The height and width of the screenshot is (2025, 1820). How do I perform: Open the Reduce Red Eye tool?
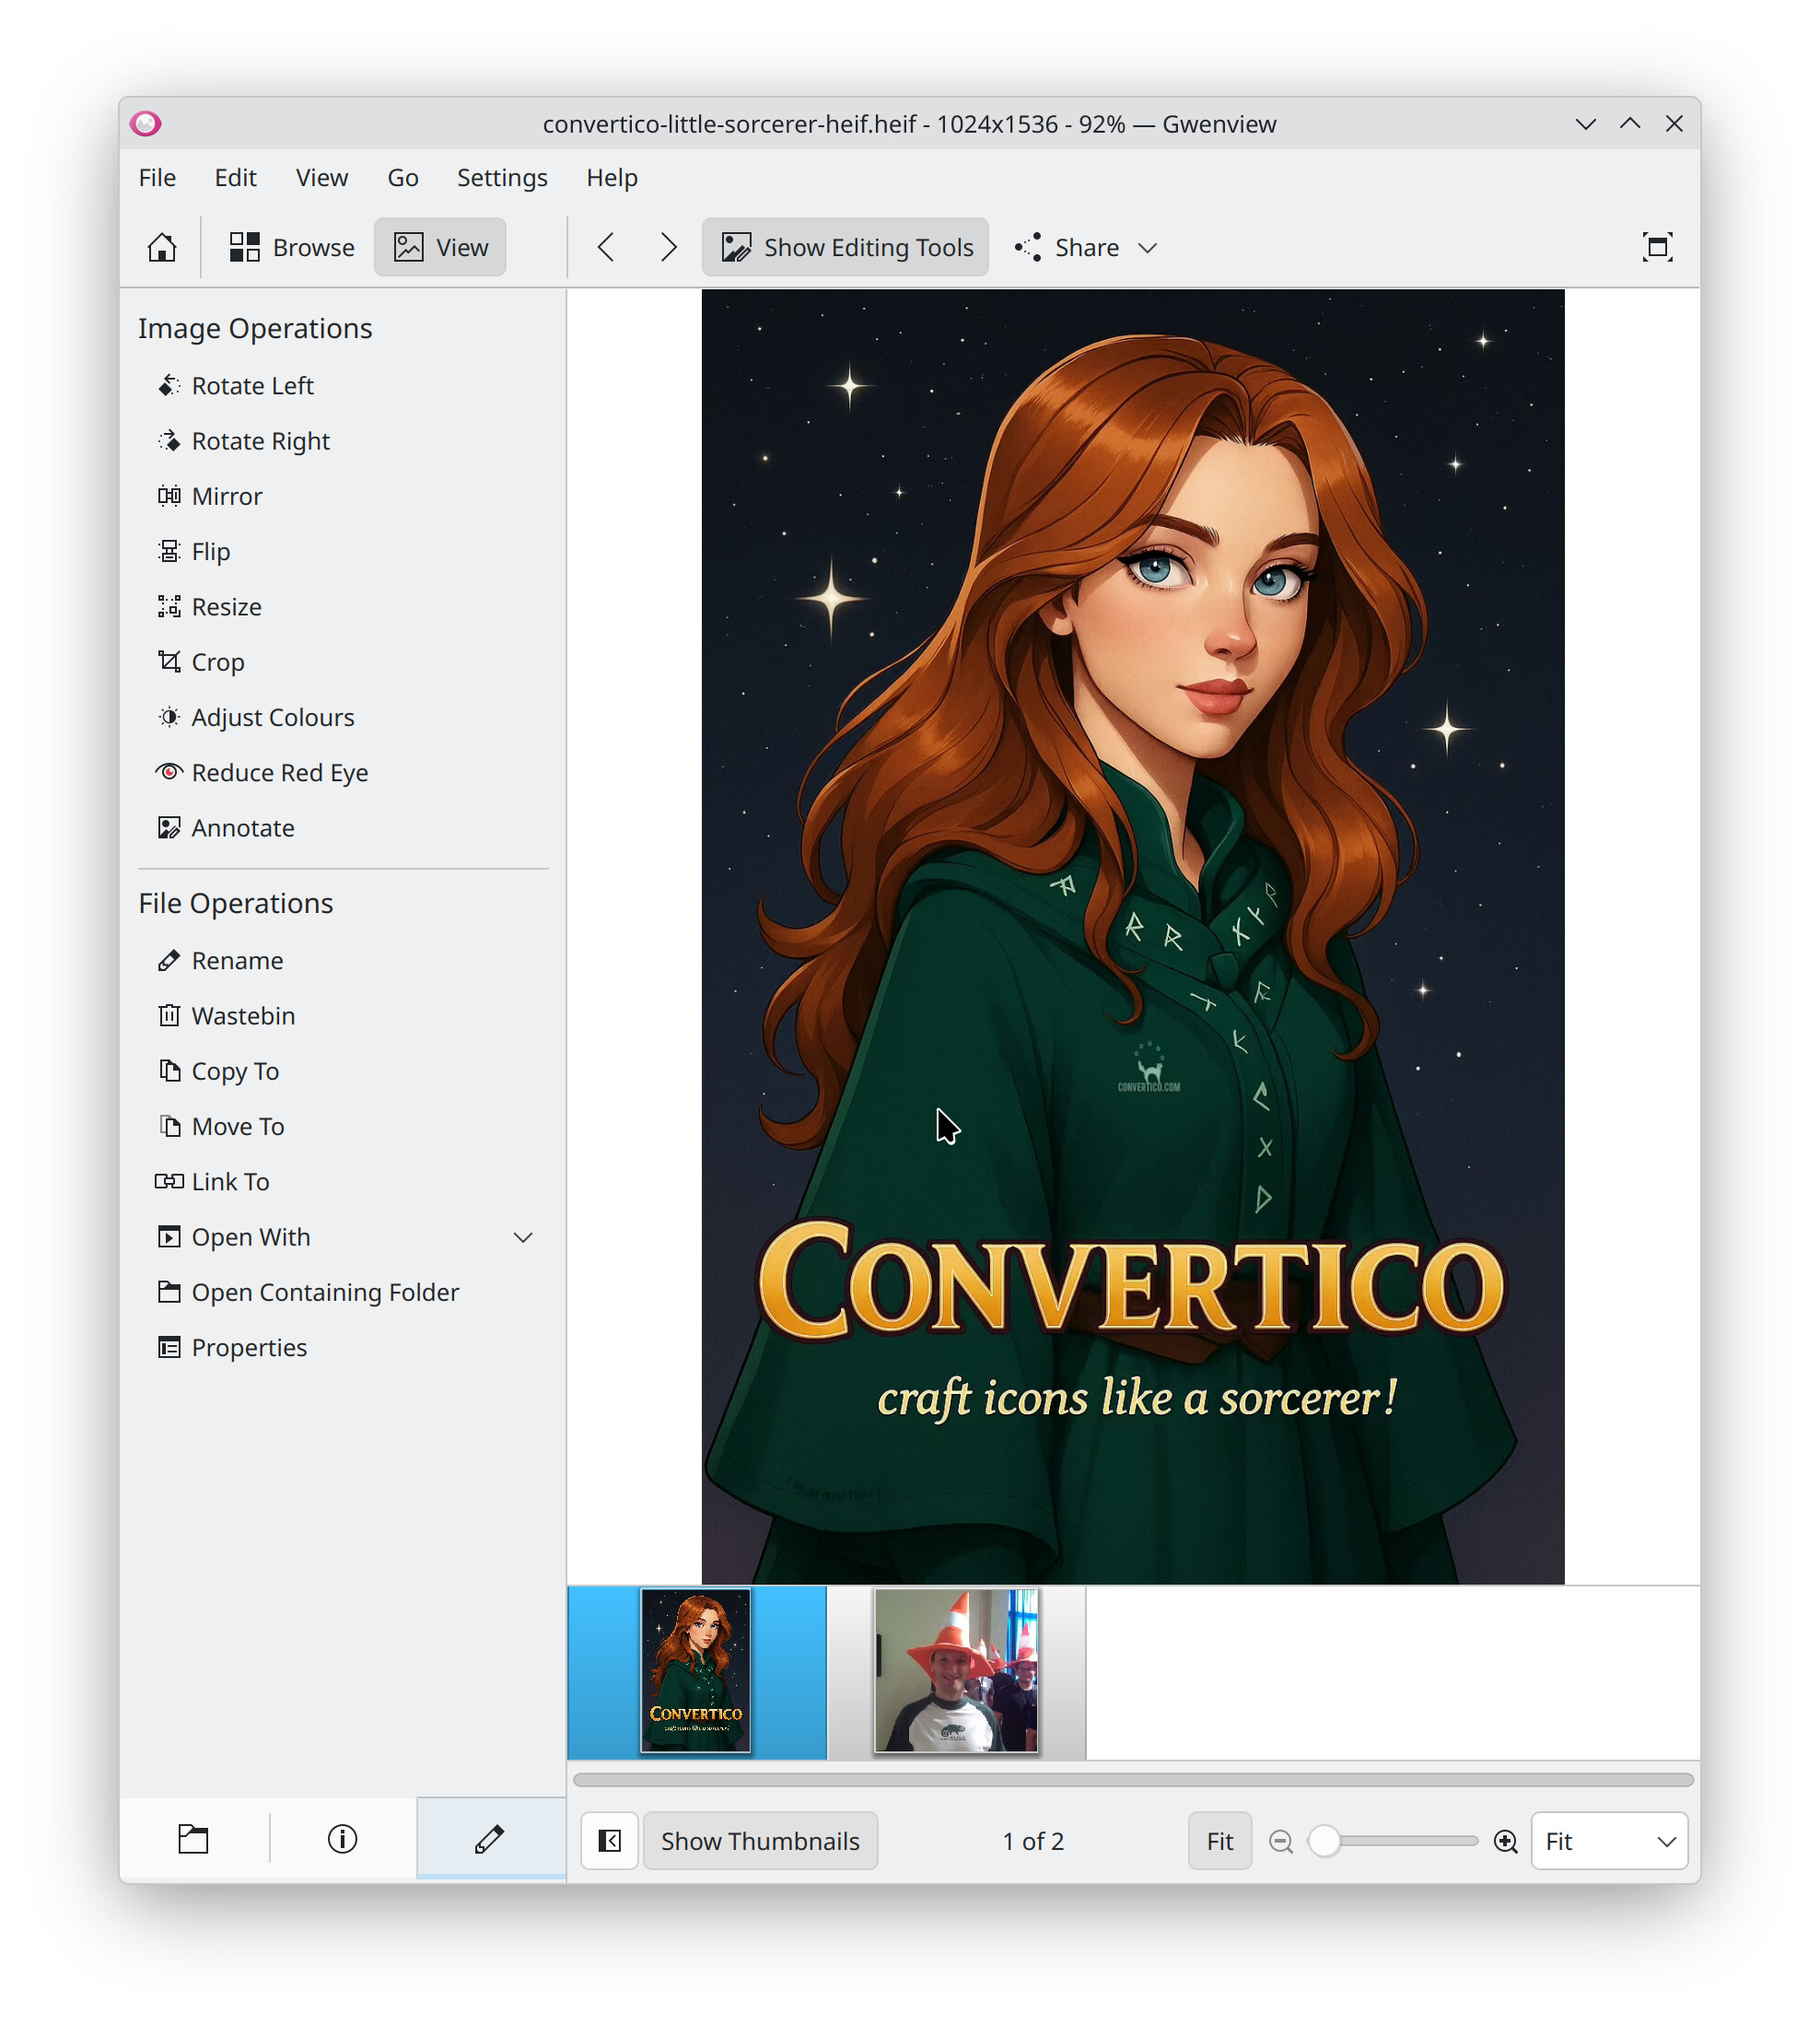pos(279,772)
